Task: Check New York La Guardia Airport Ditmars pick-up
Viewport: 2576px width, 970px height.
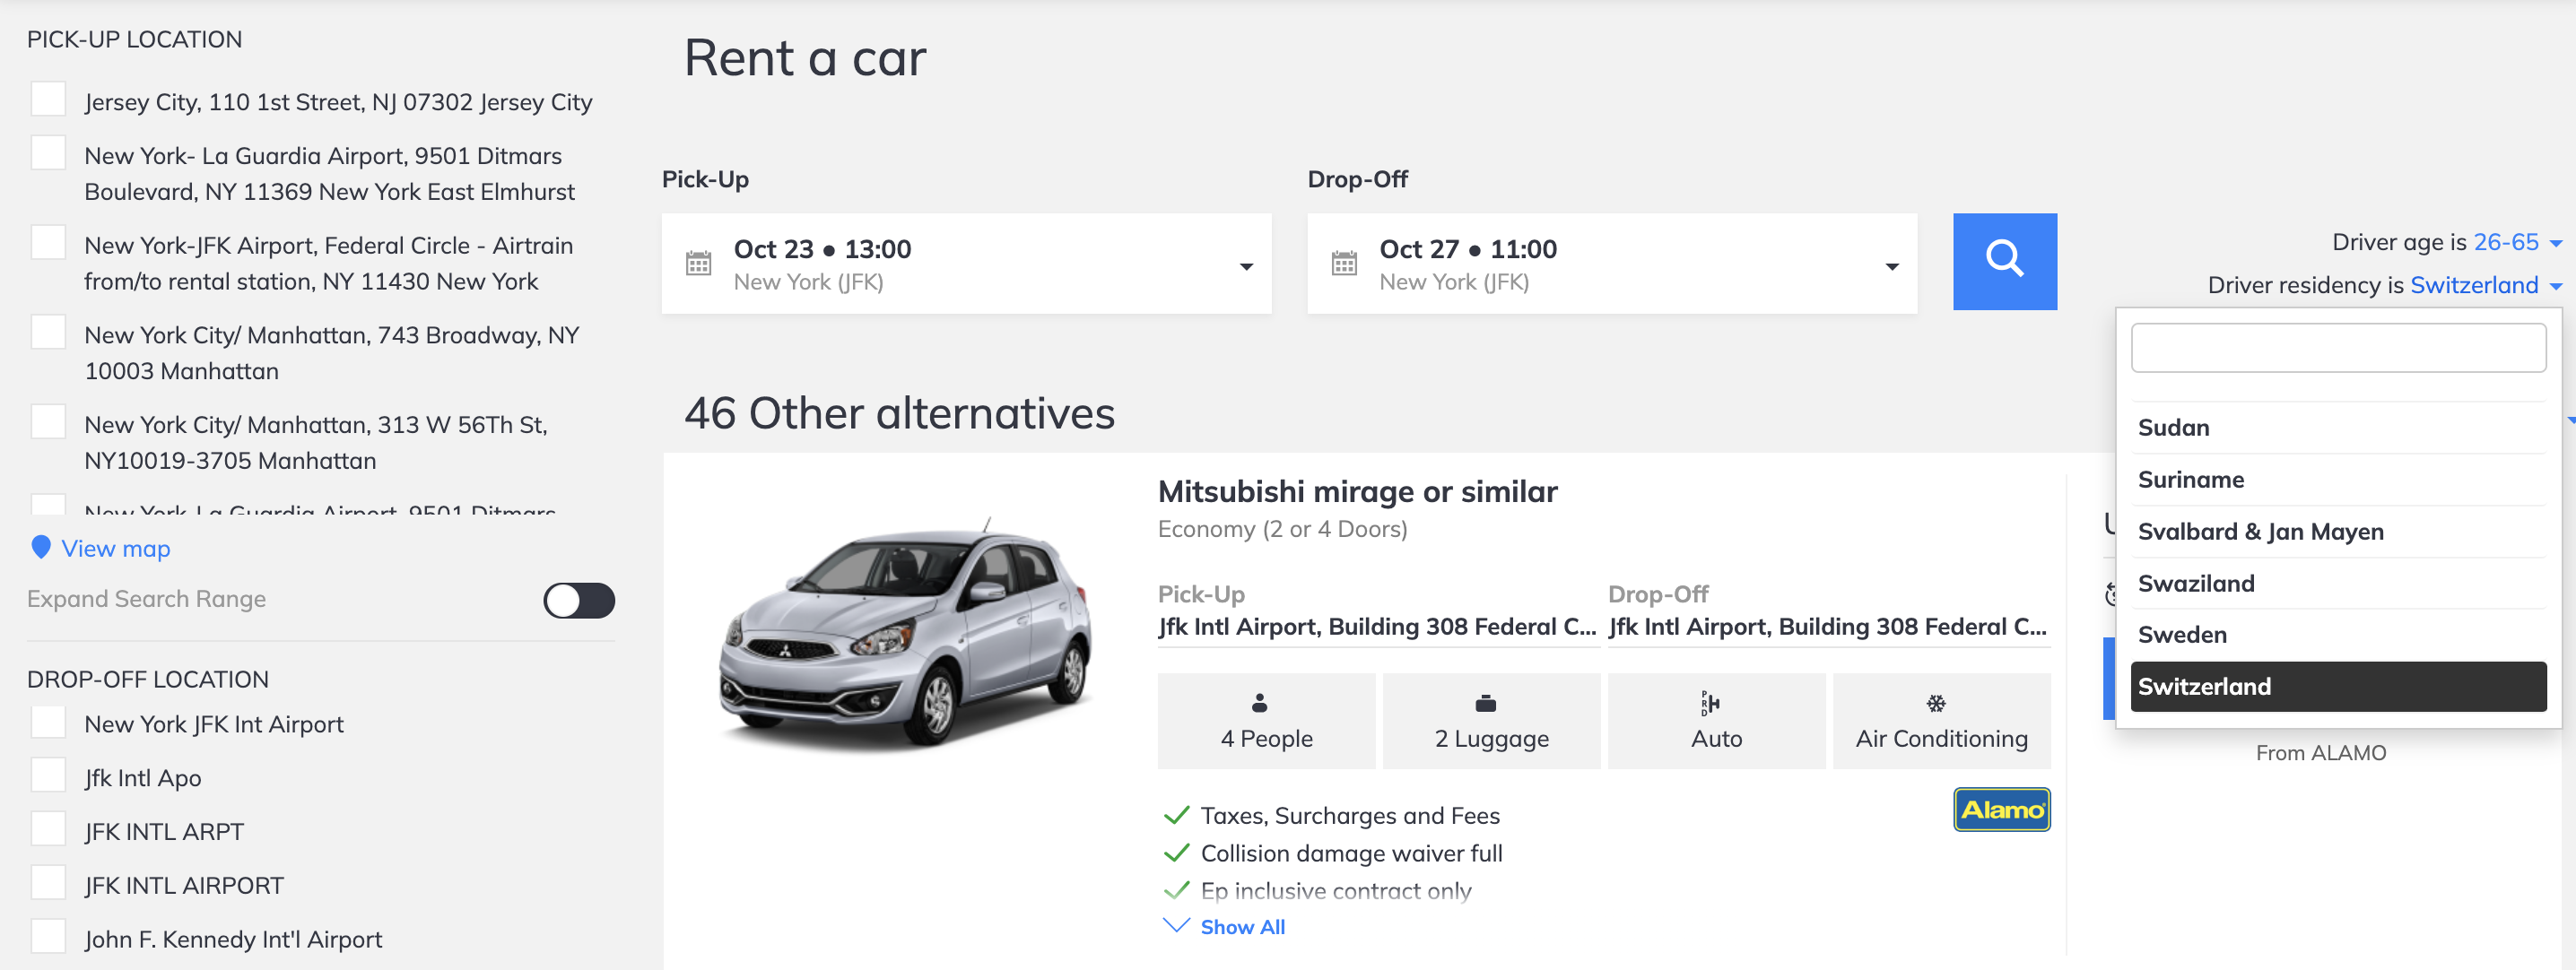Action: tap(48, 154)
